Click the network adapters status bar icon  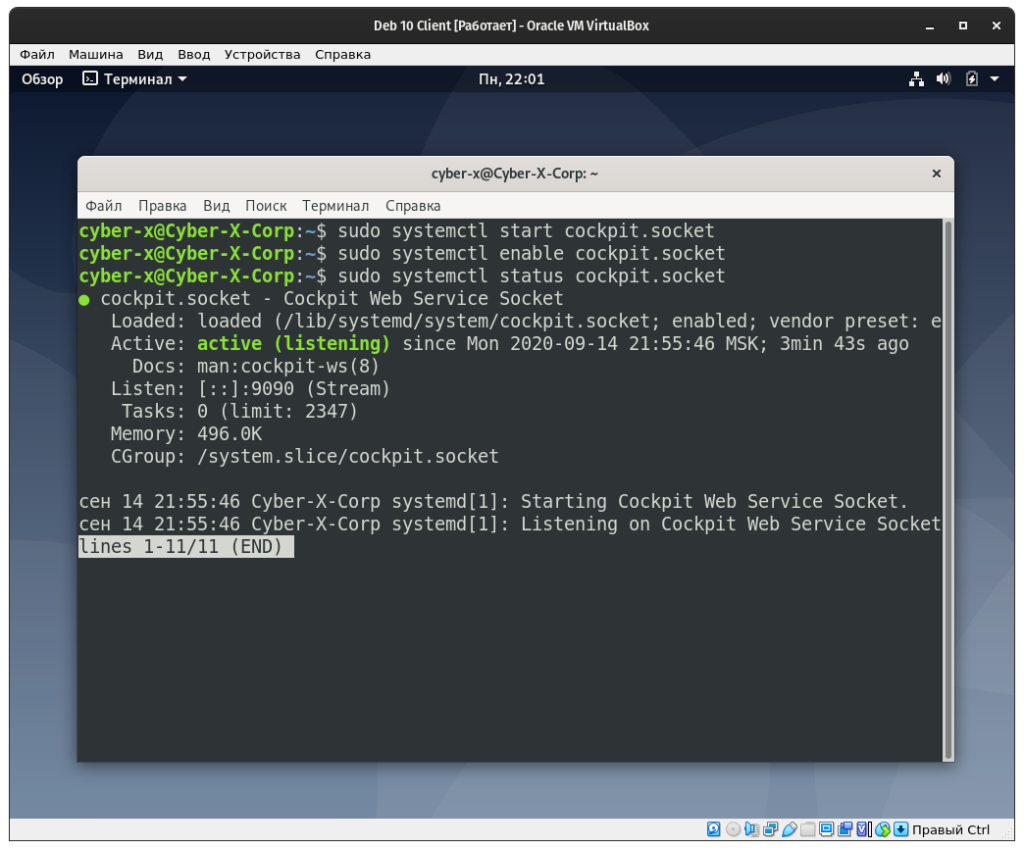click(x=770, y=830)
